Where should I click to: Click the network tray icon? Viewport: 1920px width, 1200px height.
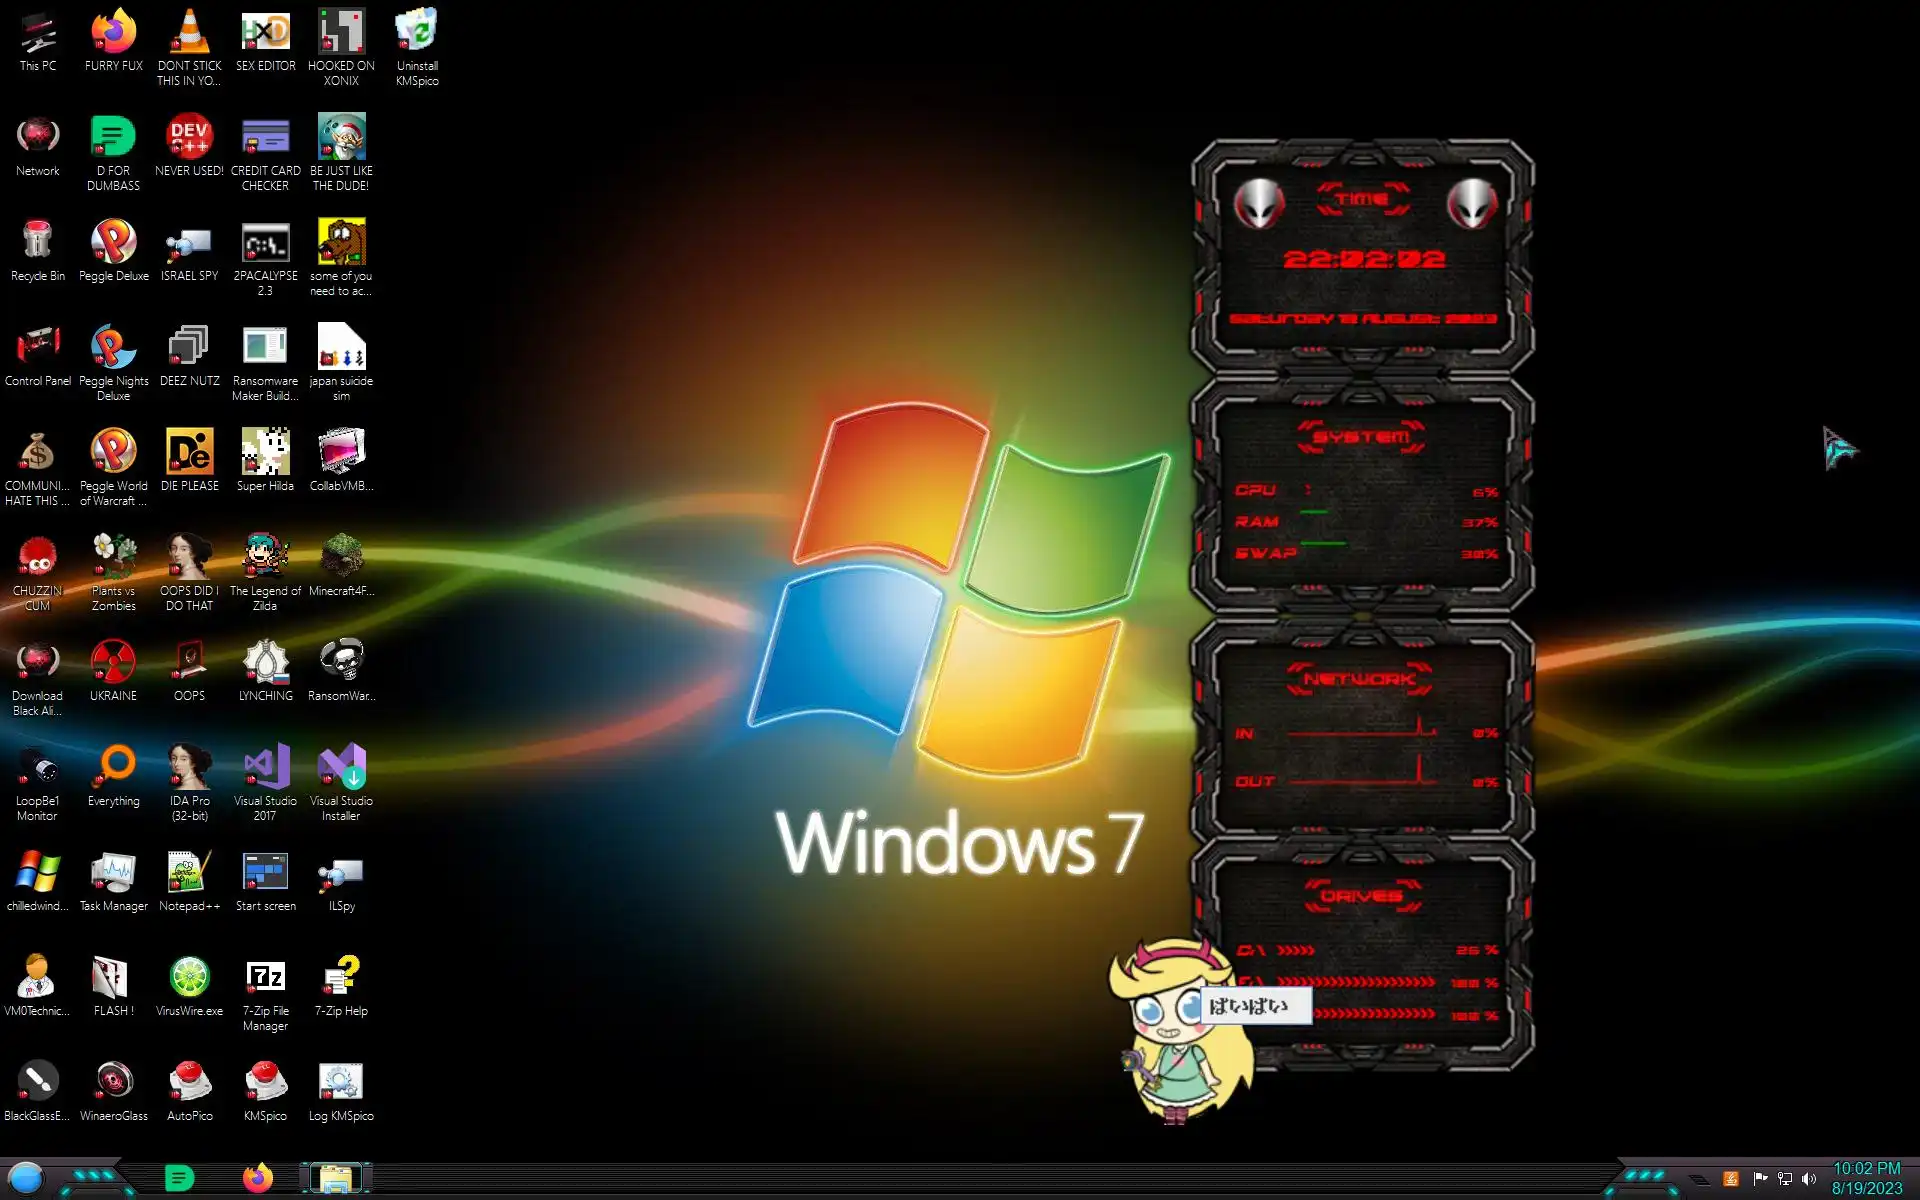coord(1785,1179)
